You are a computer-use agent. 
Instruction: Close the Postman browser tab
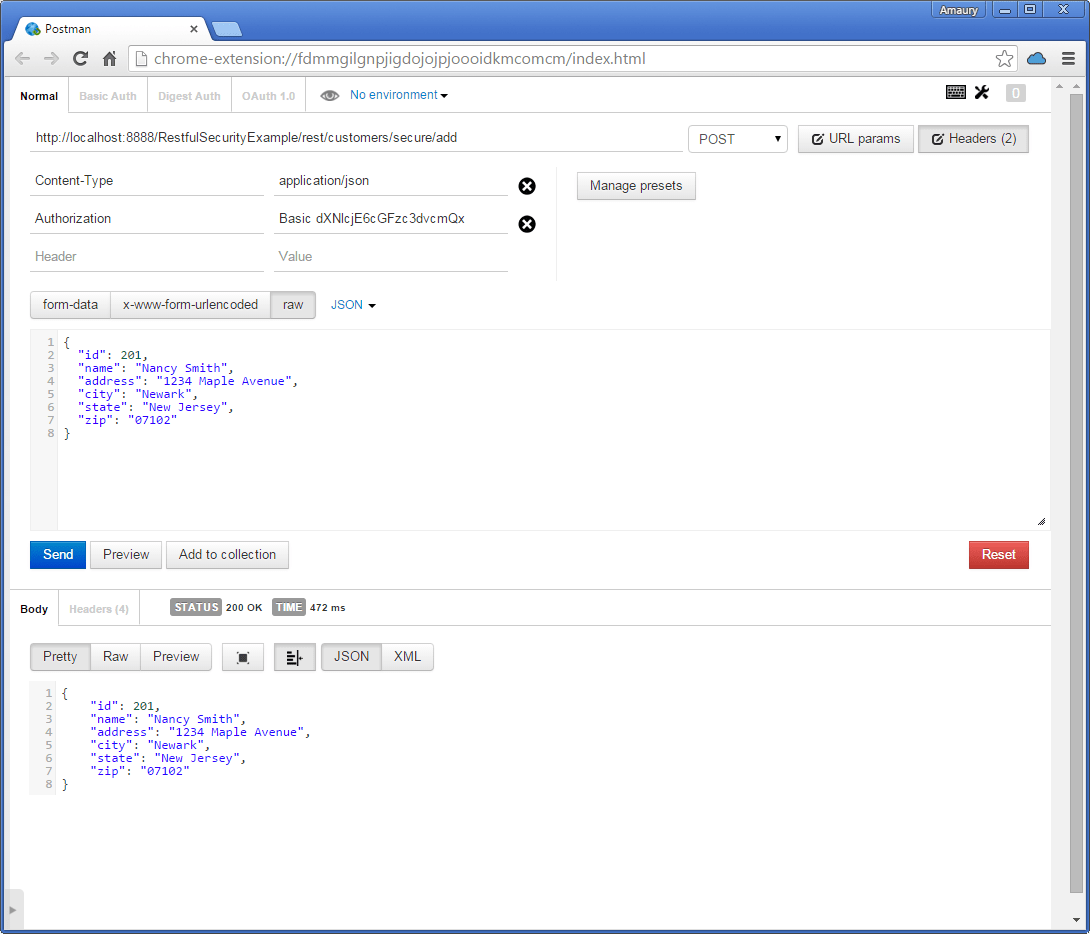pos(194,29)
